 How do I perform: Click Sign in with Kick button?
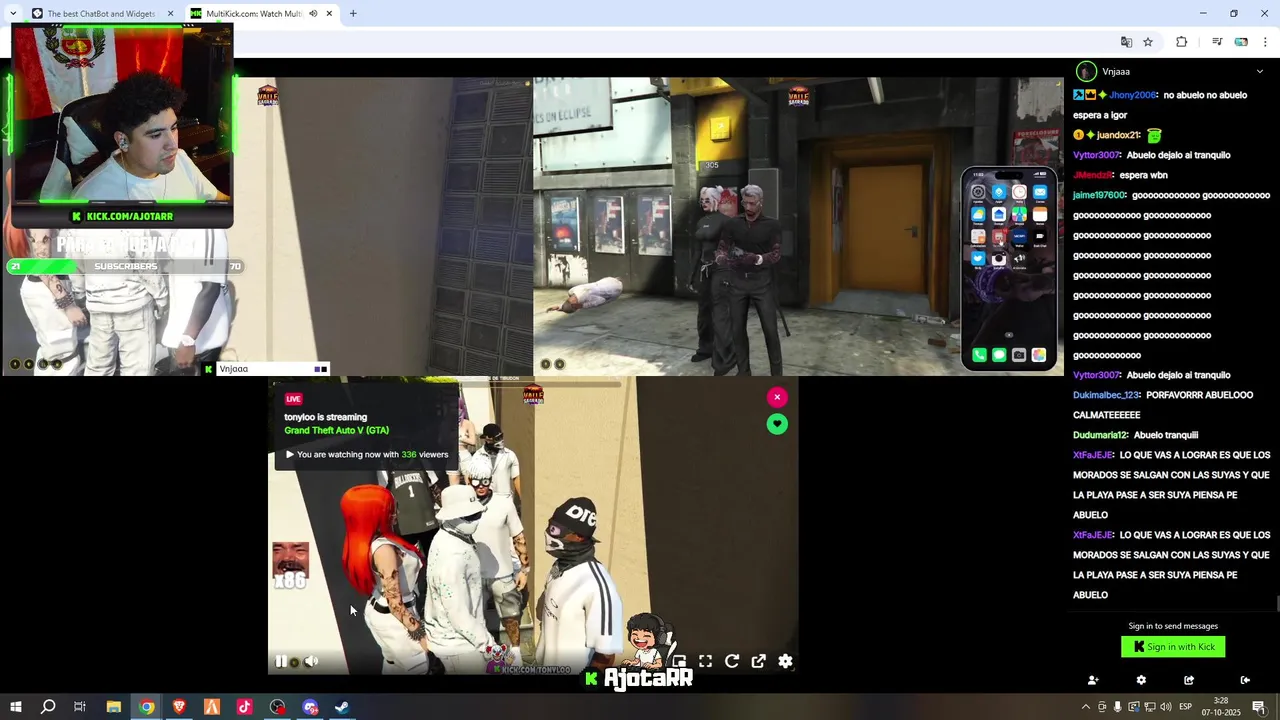pos(1173,647)
